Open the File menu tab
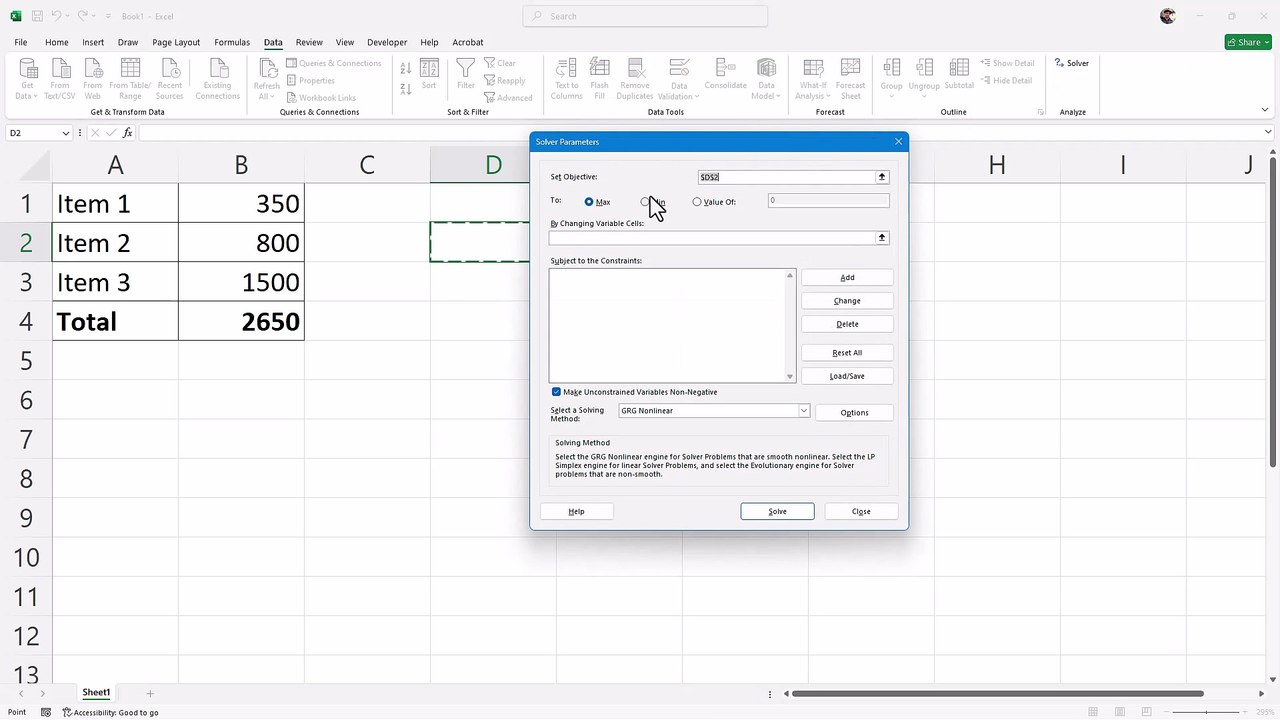Viewport: 1280px width, 720px height. (x=21, y=42)
